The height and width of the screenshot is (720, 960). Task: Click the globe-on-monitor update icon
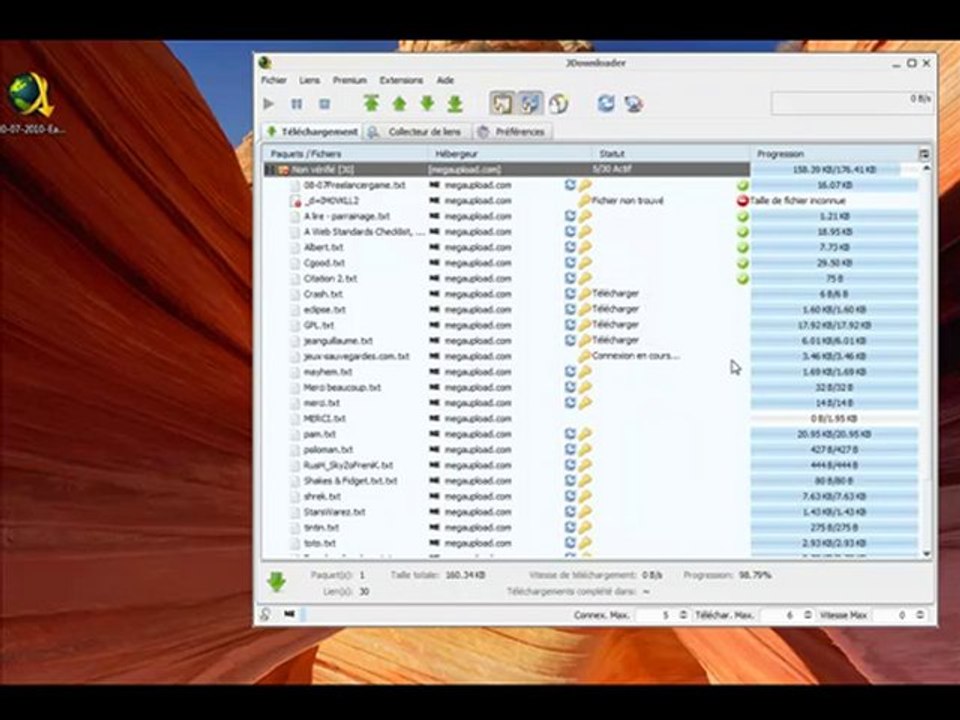click(x=634, y=104)
